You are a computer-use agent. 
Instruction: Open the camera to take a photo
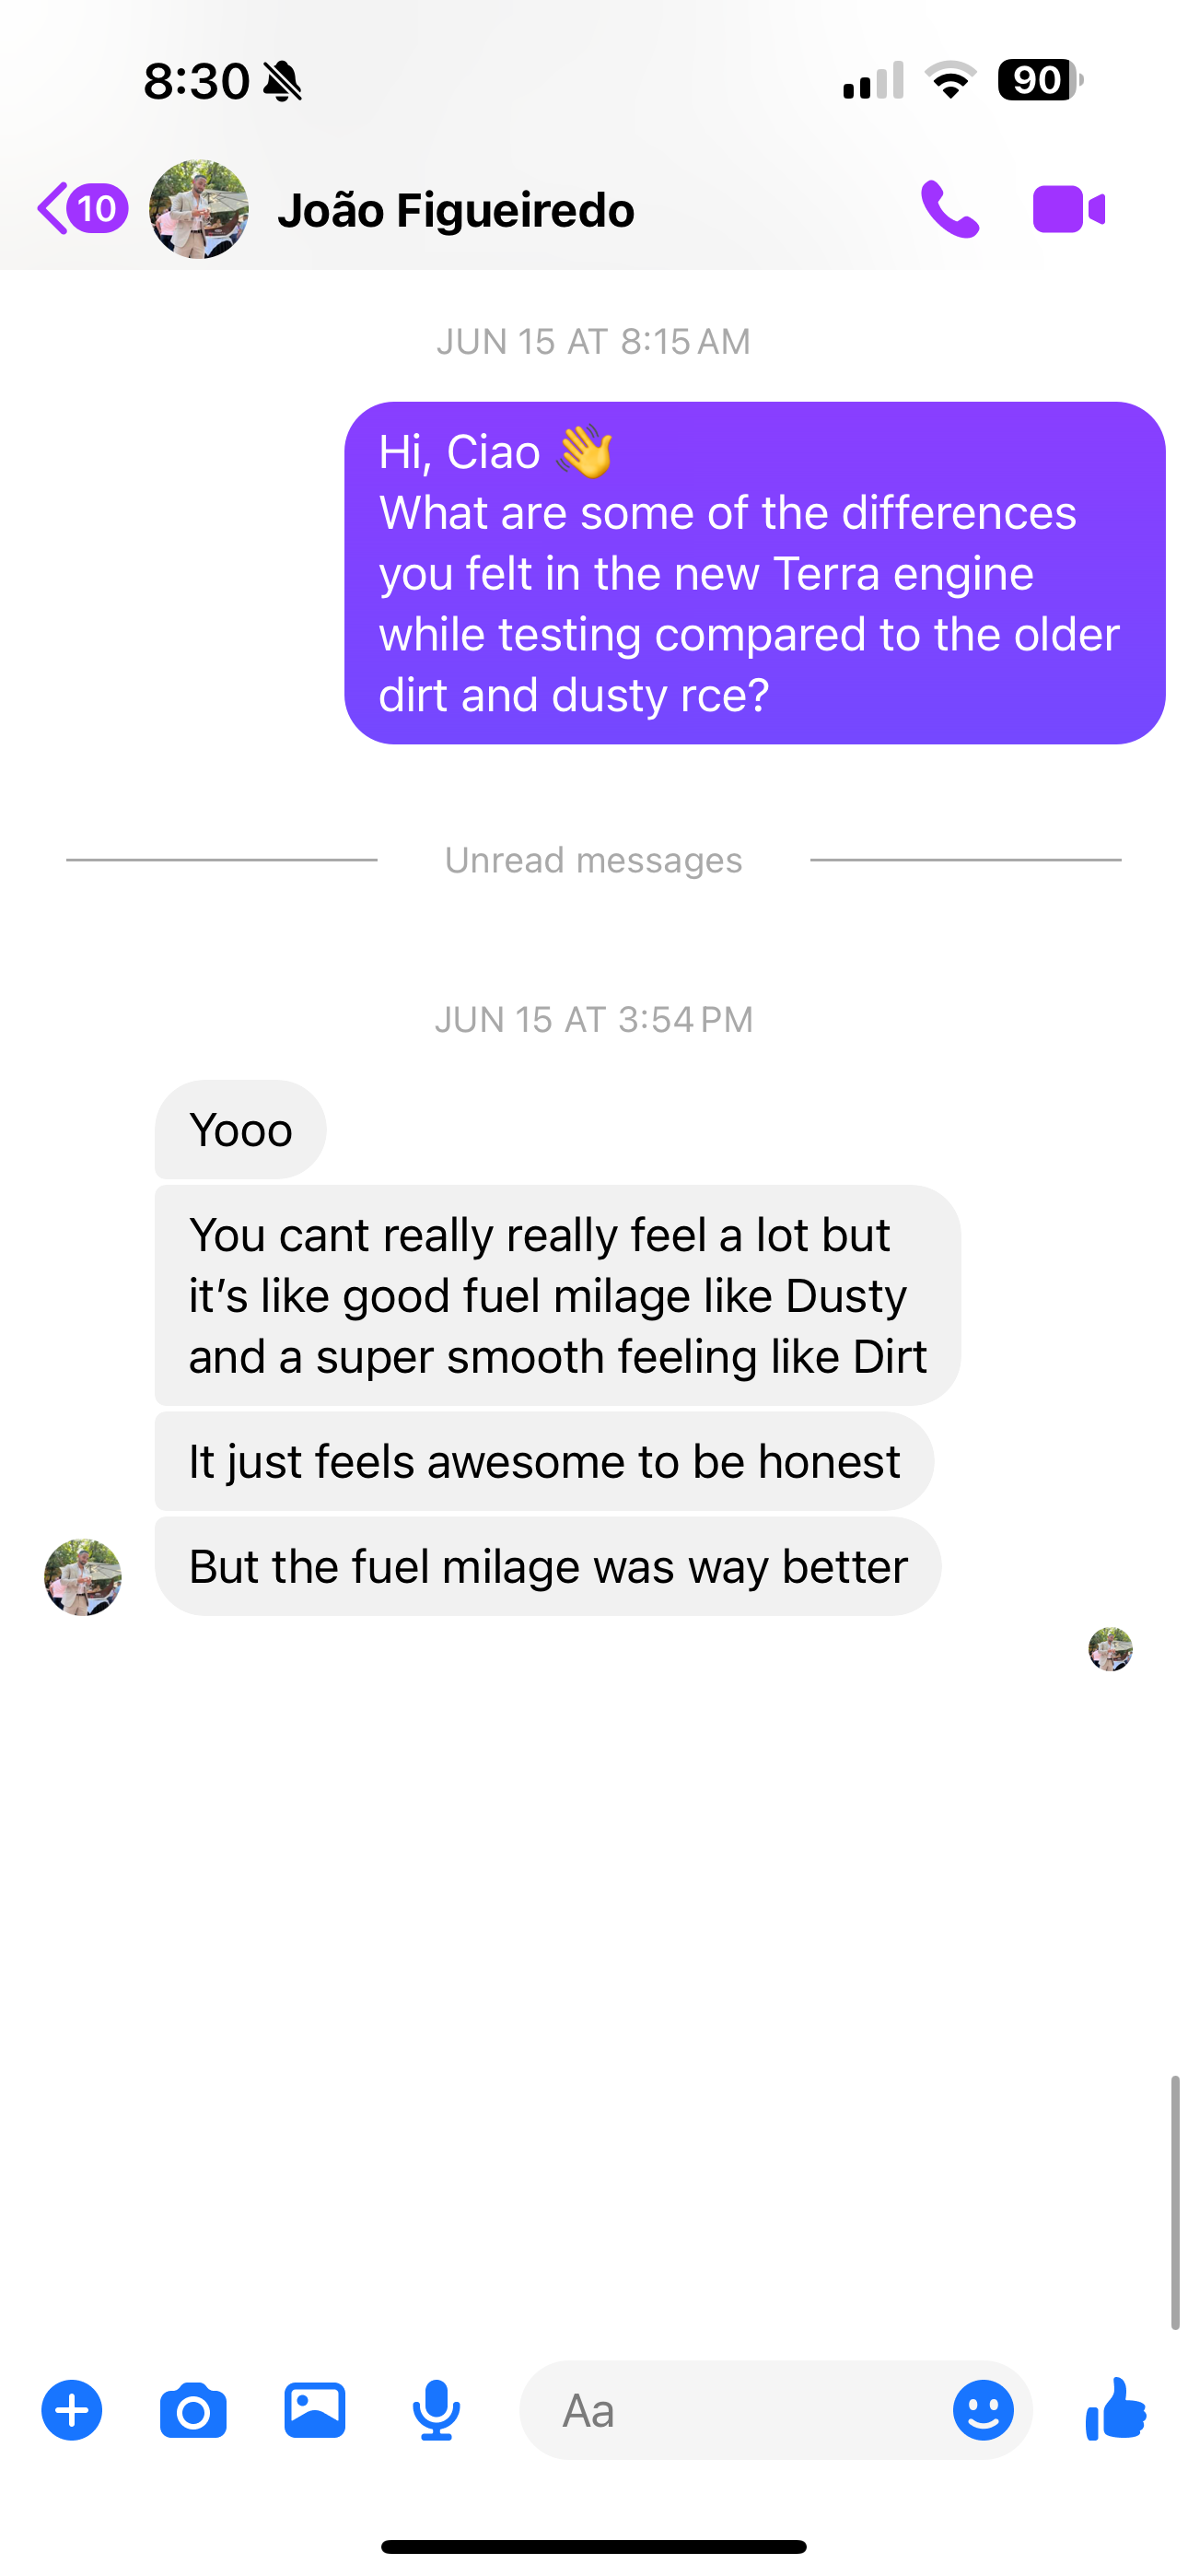[x=193, y=2410]
